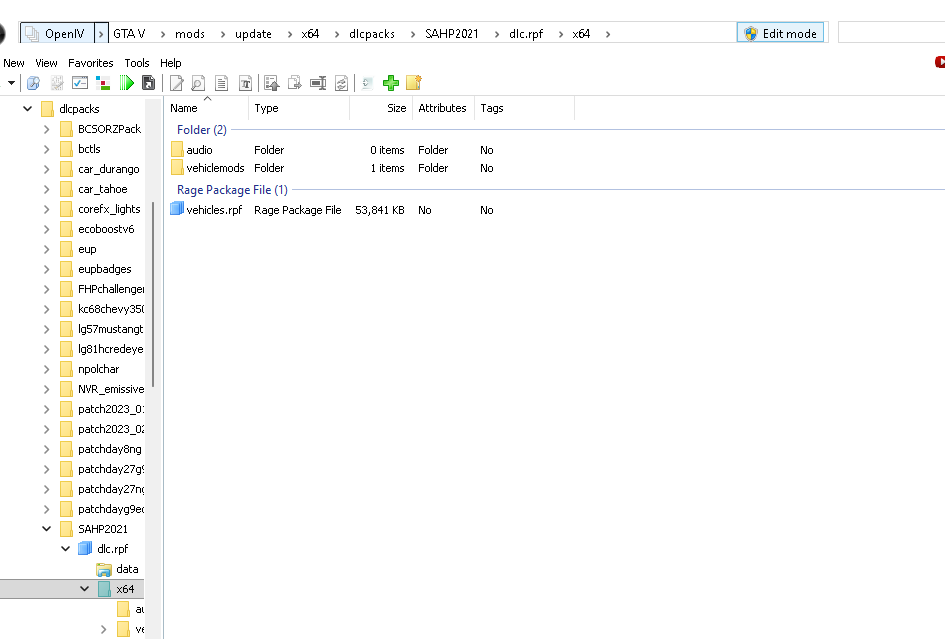
Task: Click the Tags column header
Action: [524, 108]
